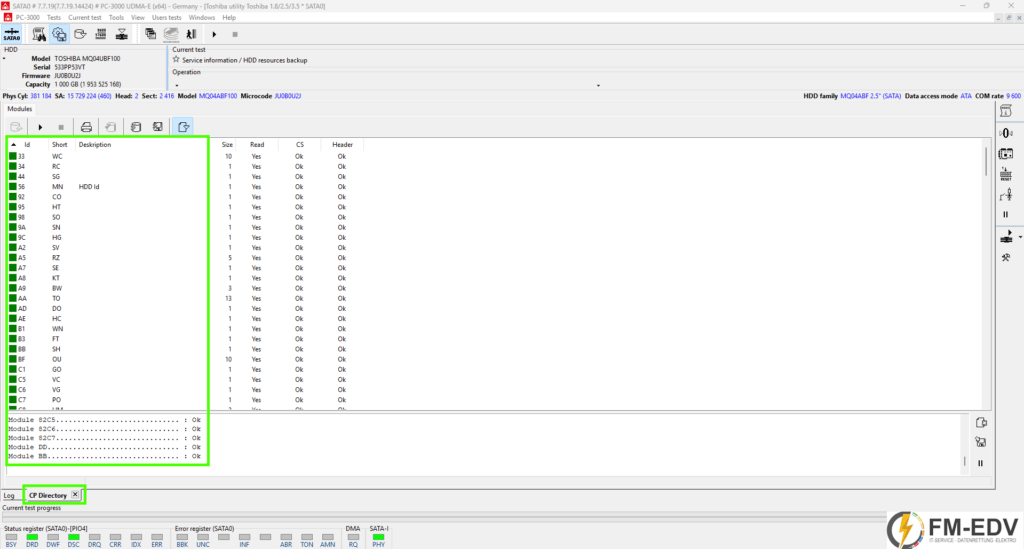Start test with main toolbar play button
The image size is (1024, 549).
tap(214, 34)
